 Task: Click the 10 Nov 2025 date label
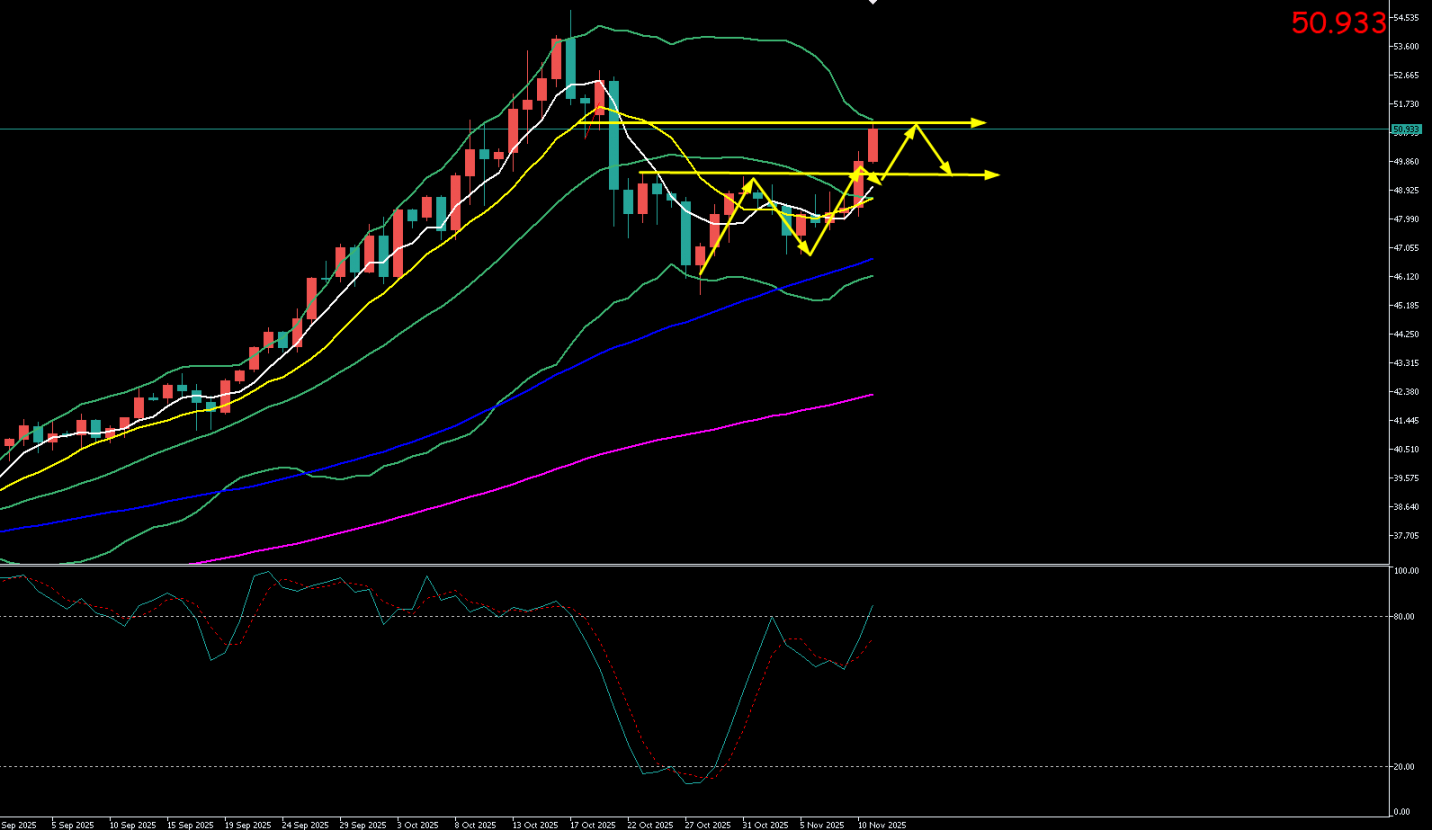click(881, 825)
